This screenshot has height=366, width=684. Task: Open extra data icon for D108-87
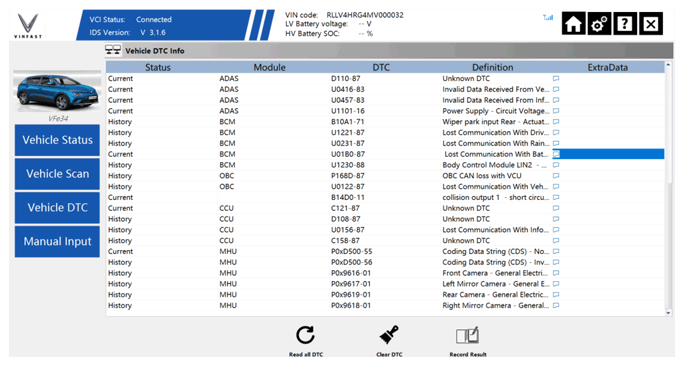click(556, 219)
